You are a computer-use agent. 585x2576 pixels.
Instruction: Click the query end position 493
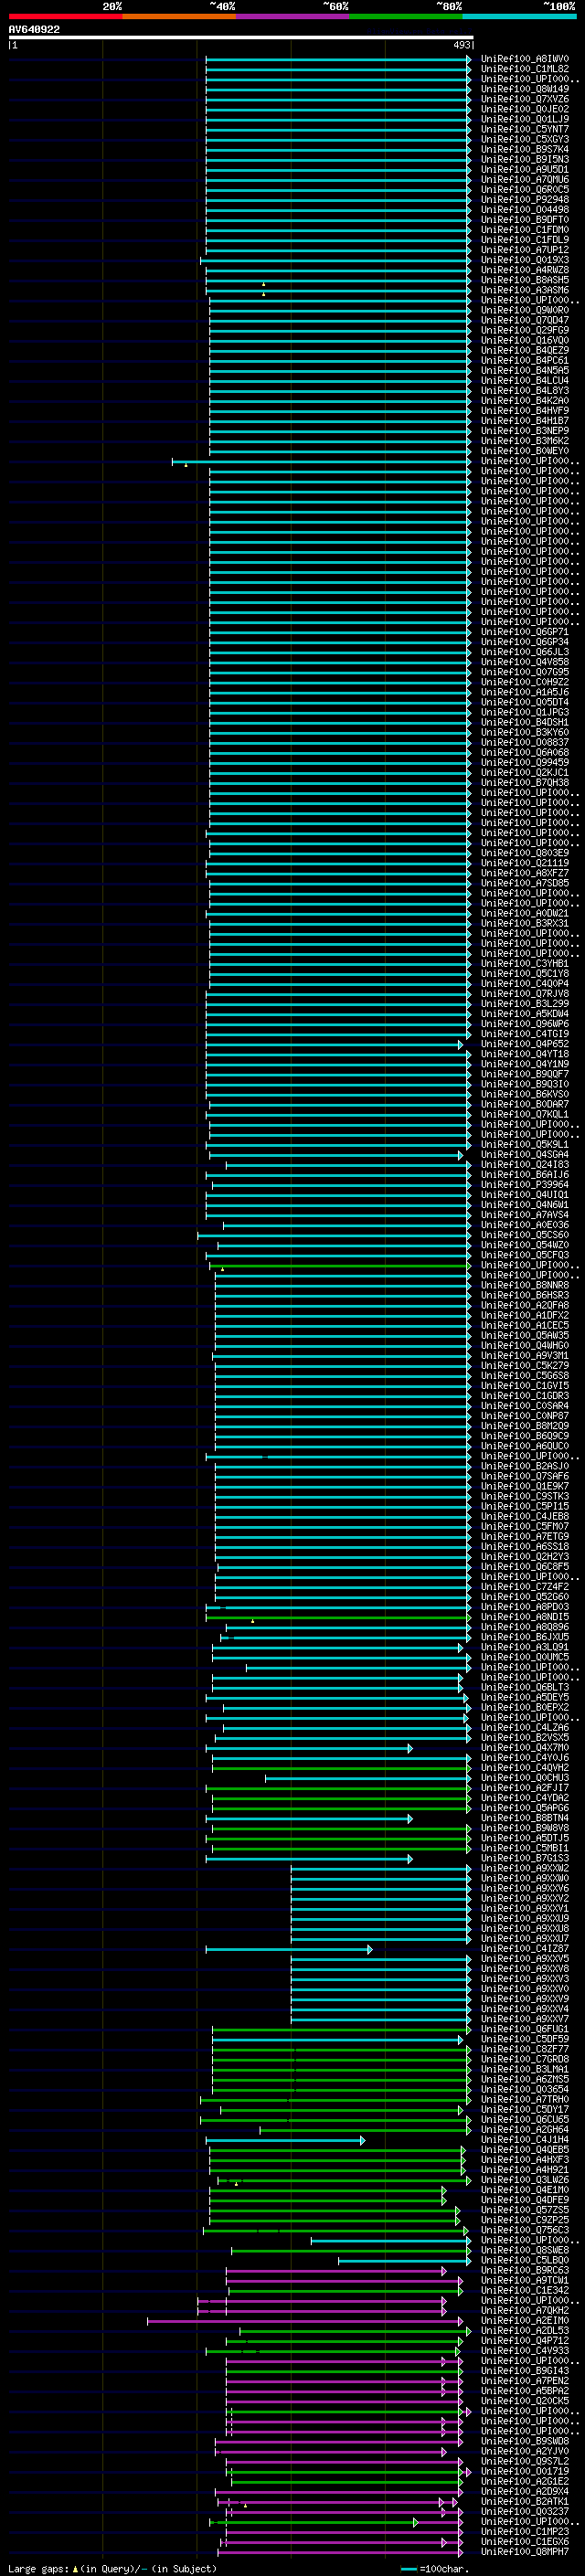[461, 45]
